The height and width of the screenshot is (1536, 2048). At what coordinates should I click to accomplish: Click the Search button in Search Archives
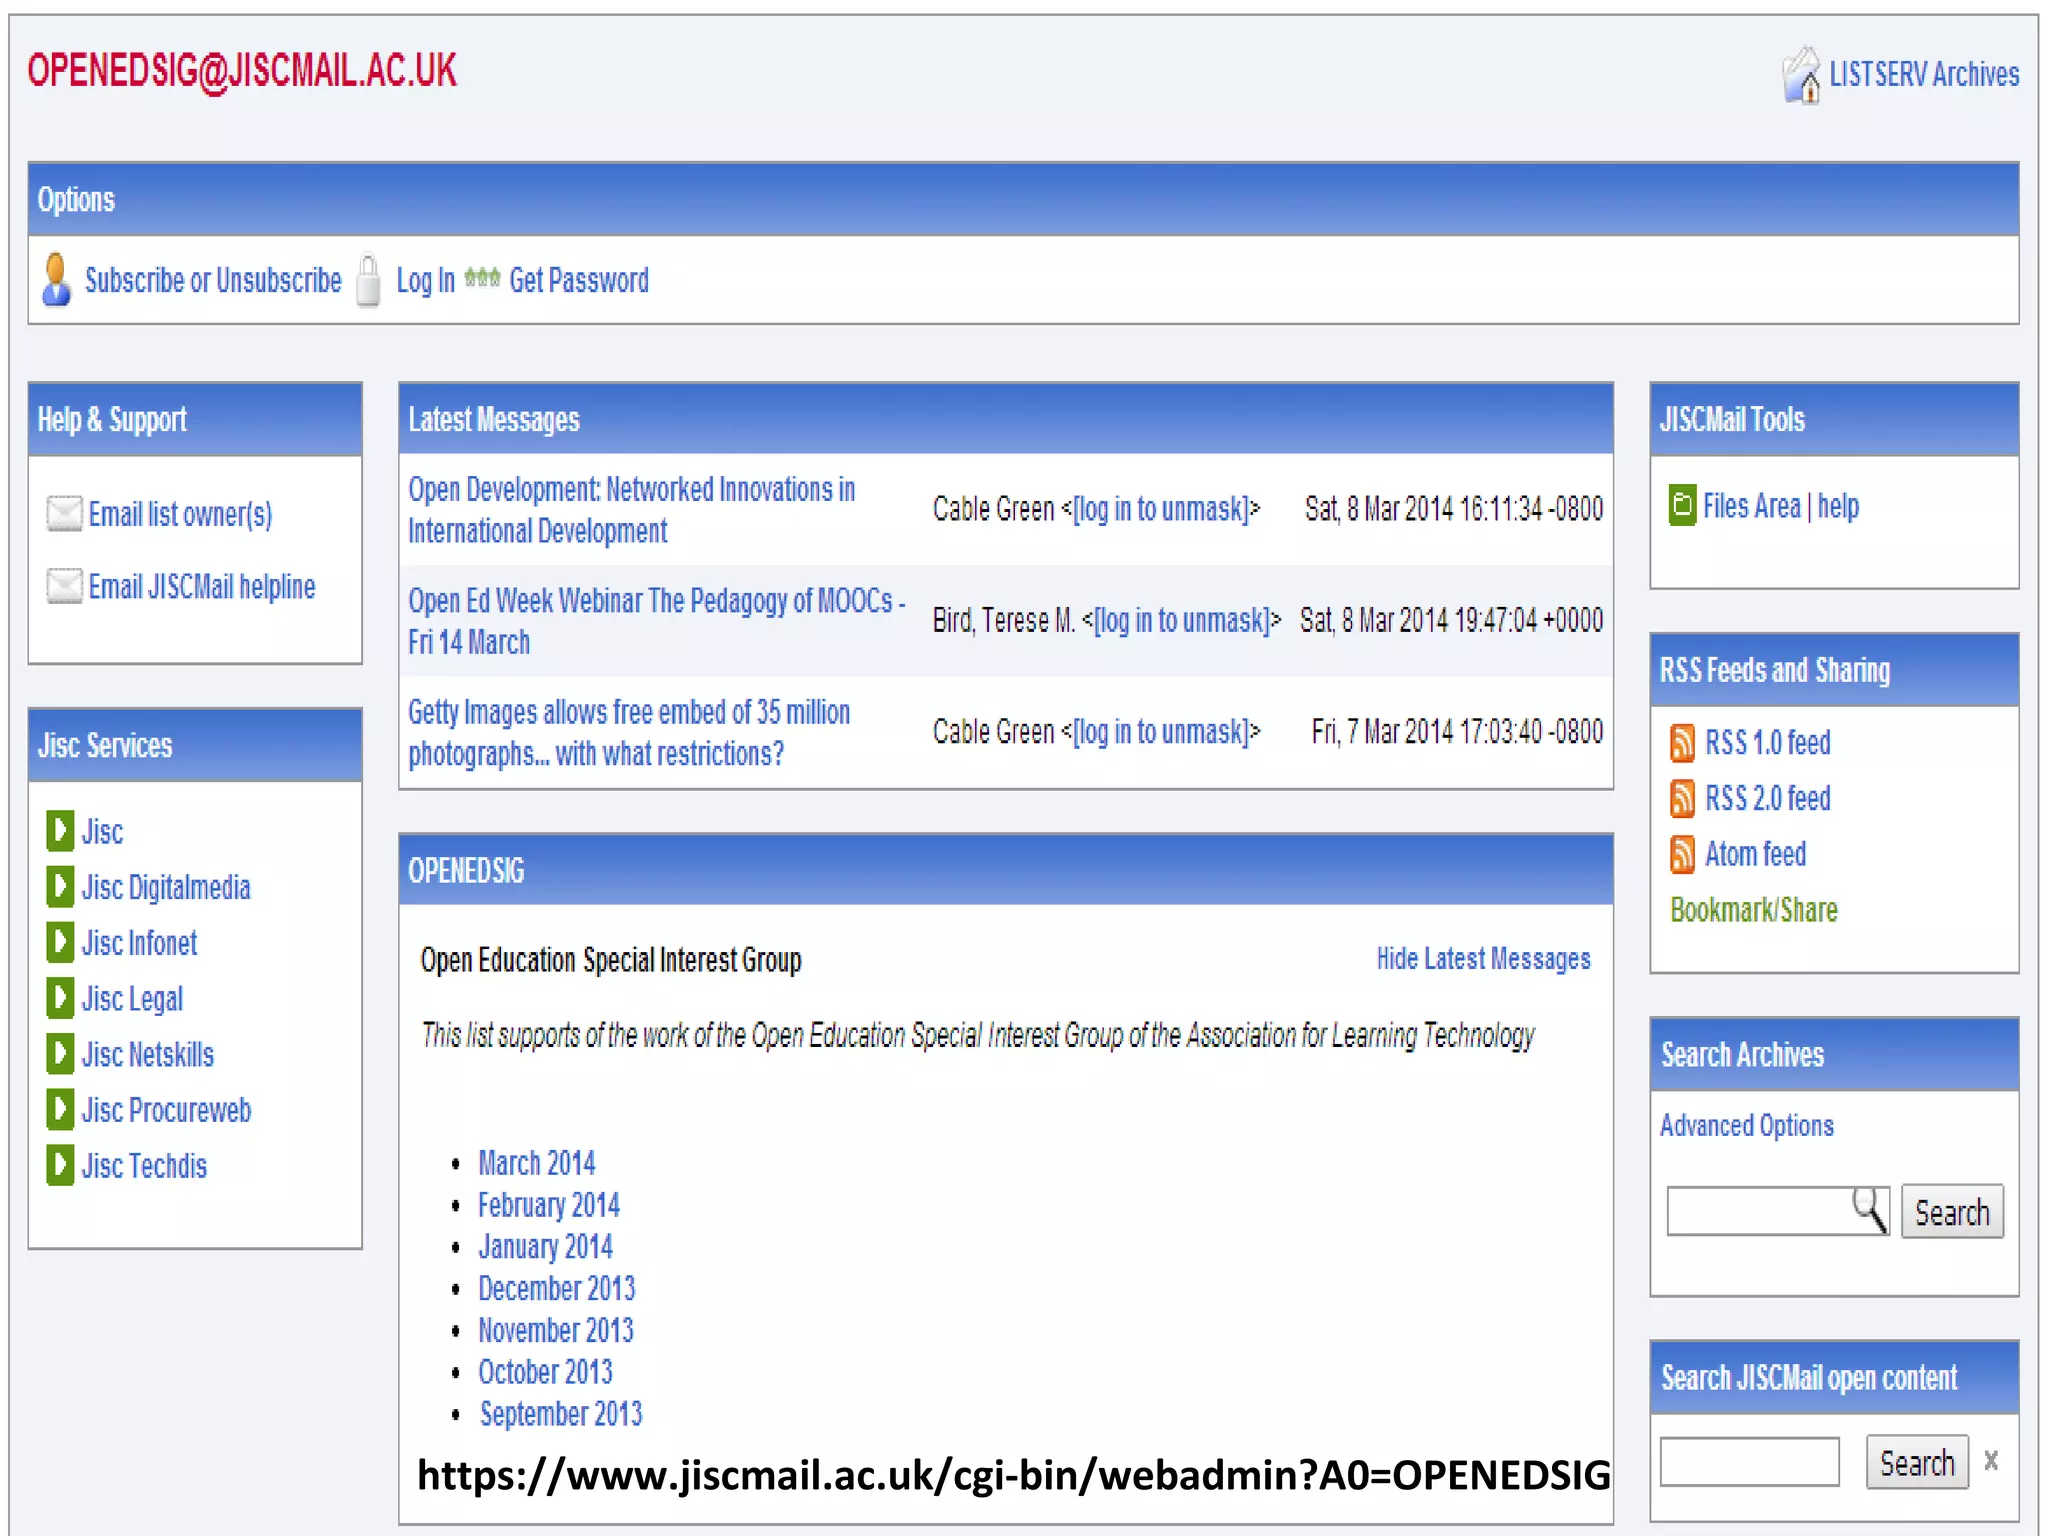pyautogui.click(x=1952, y=1212)
